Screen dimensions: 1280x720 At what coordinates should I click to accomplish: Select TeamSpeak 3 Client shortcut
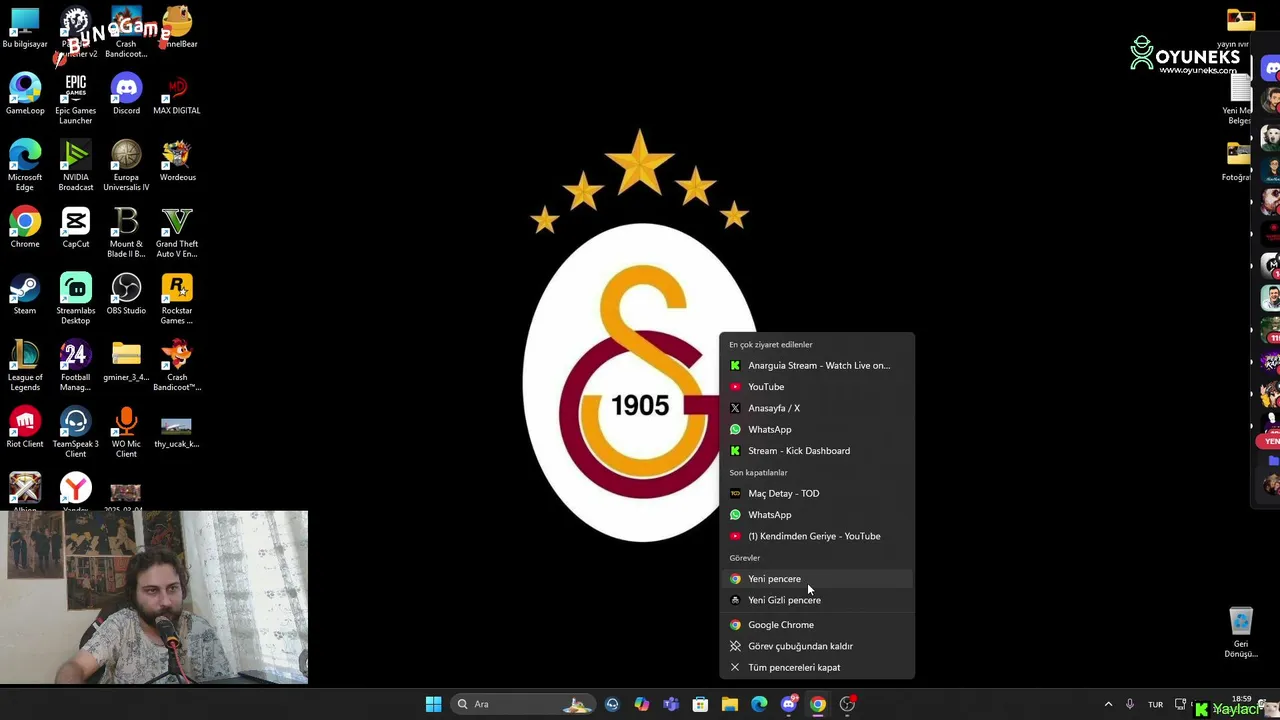(x=76, y=432)
